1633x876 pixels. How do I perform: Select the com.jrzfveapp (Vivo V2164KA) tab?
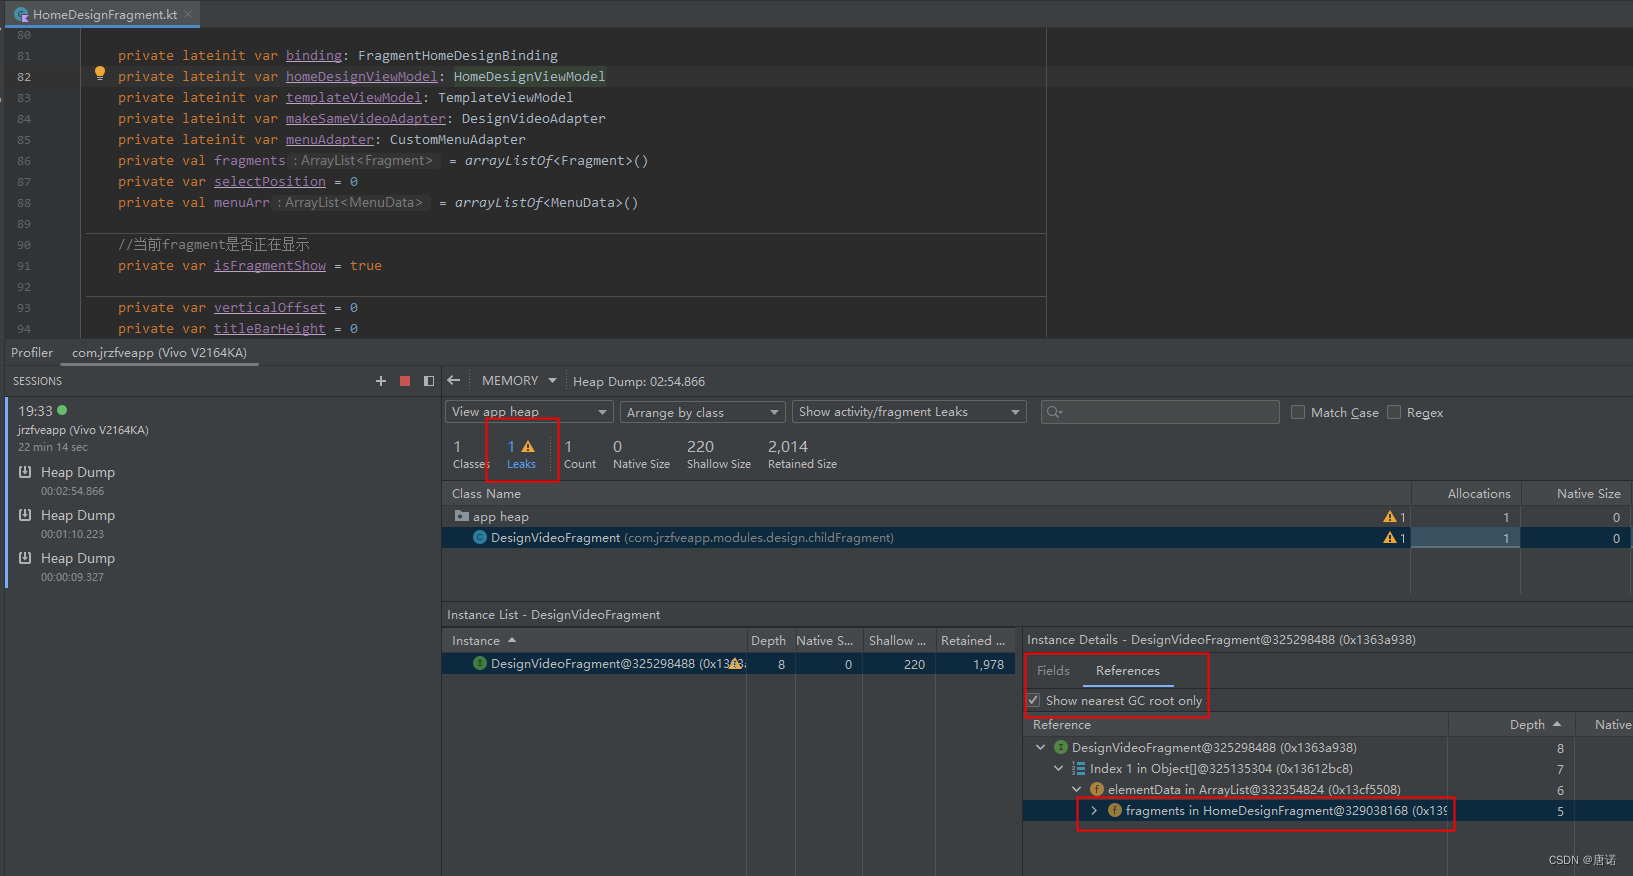tap(159, 352)
